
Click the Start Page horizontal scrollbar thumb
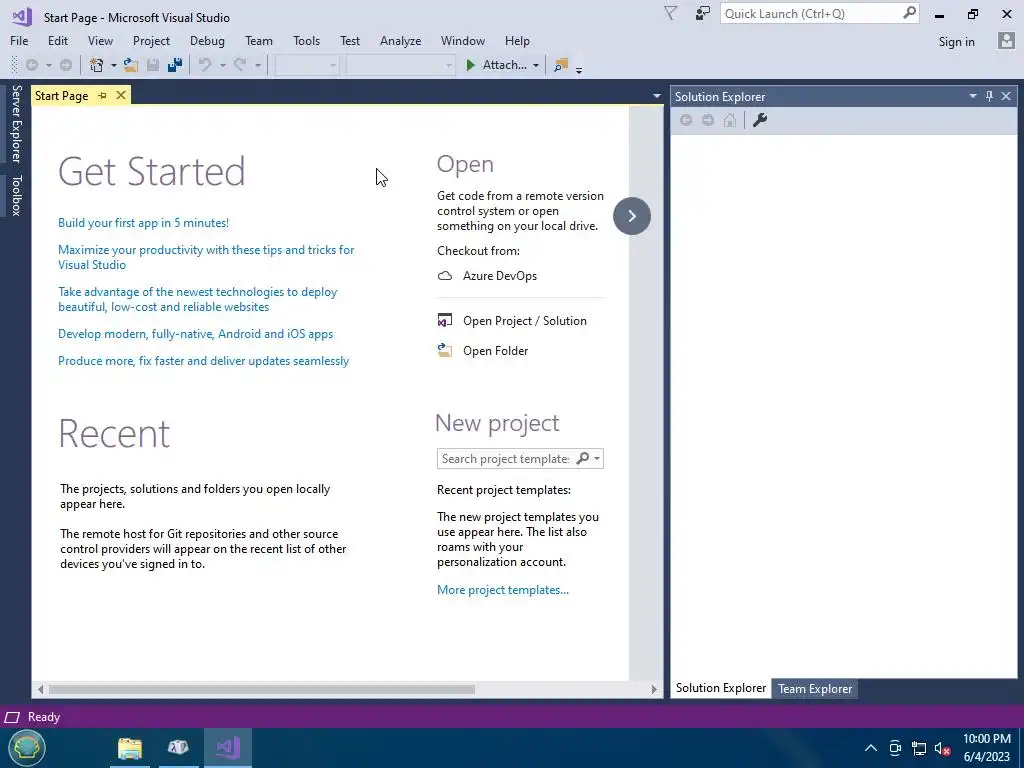261,689
